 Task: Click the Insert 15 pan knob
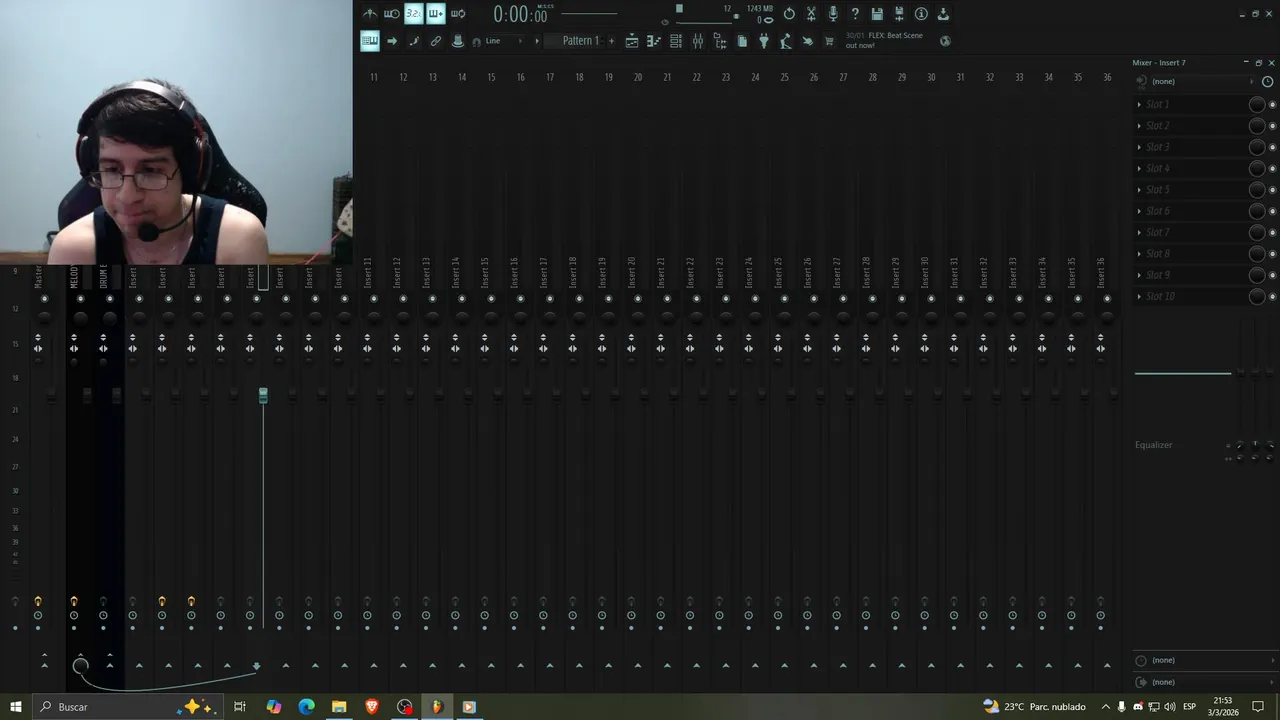491,317
